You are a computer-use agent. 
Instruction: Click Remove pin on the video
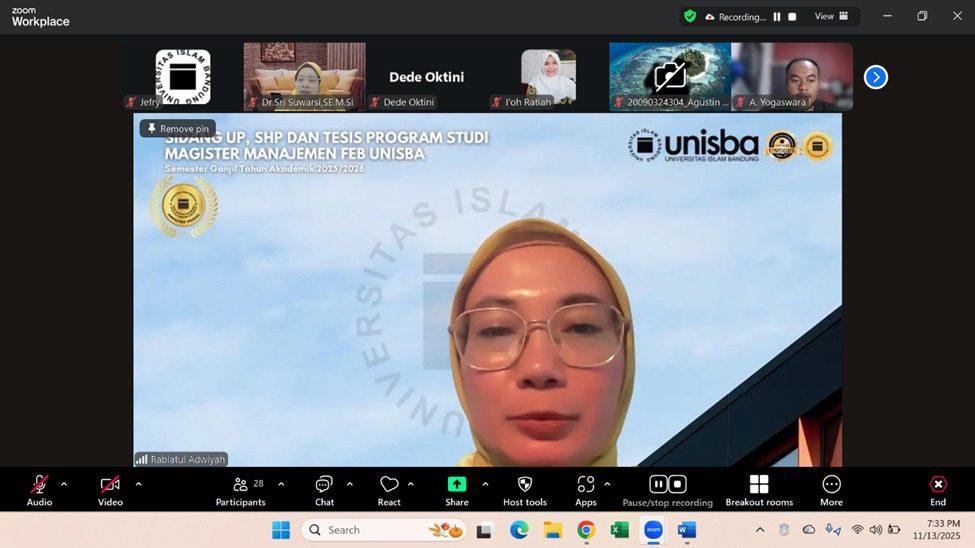[x=178, y=128]
